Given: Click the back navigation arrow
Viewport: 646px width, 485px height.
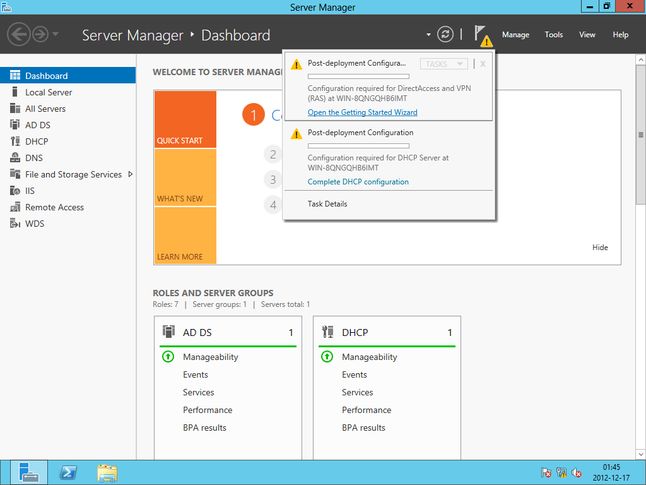Looking at the screenshot, I should [x=19, y=34].
